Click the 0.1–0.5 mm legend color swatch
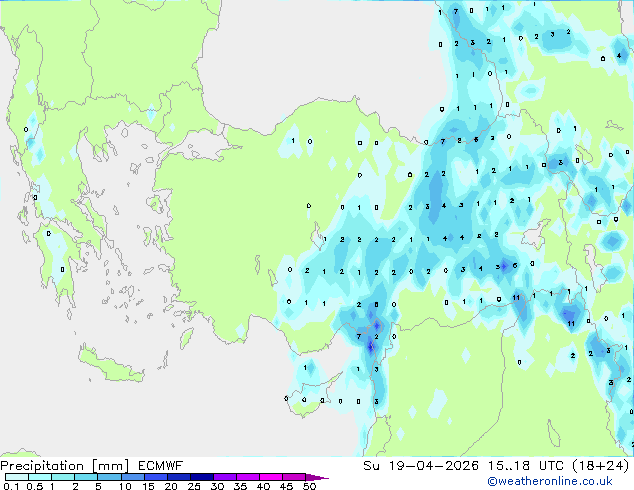The height and width of the screenshot is (490, 634). [17, 477]
